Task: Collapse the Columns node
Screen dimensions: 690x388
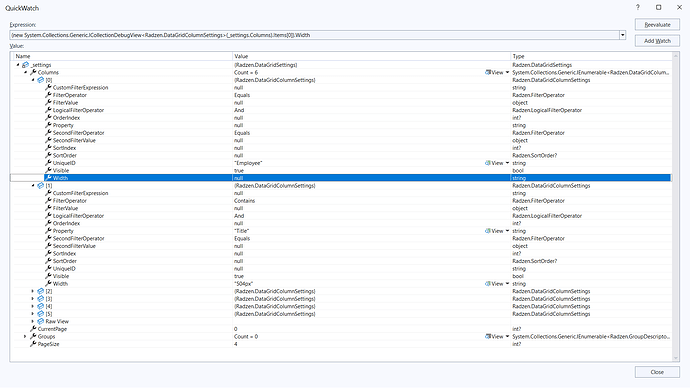Action: 26,72
